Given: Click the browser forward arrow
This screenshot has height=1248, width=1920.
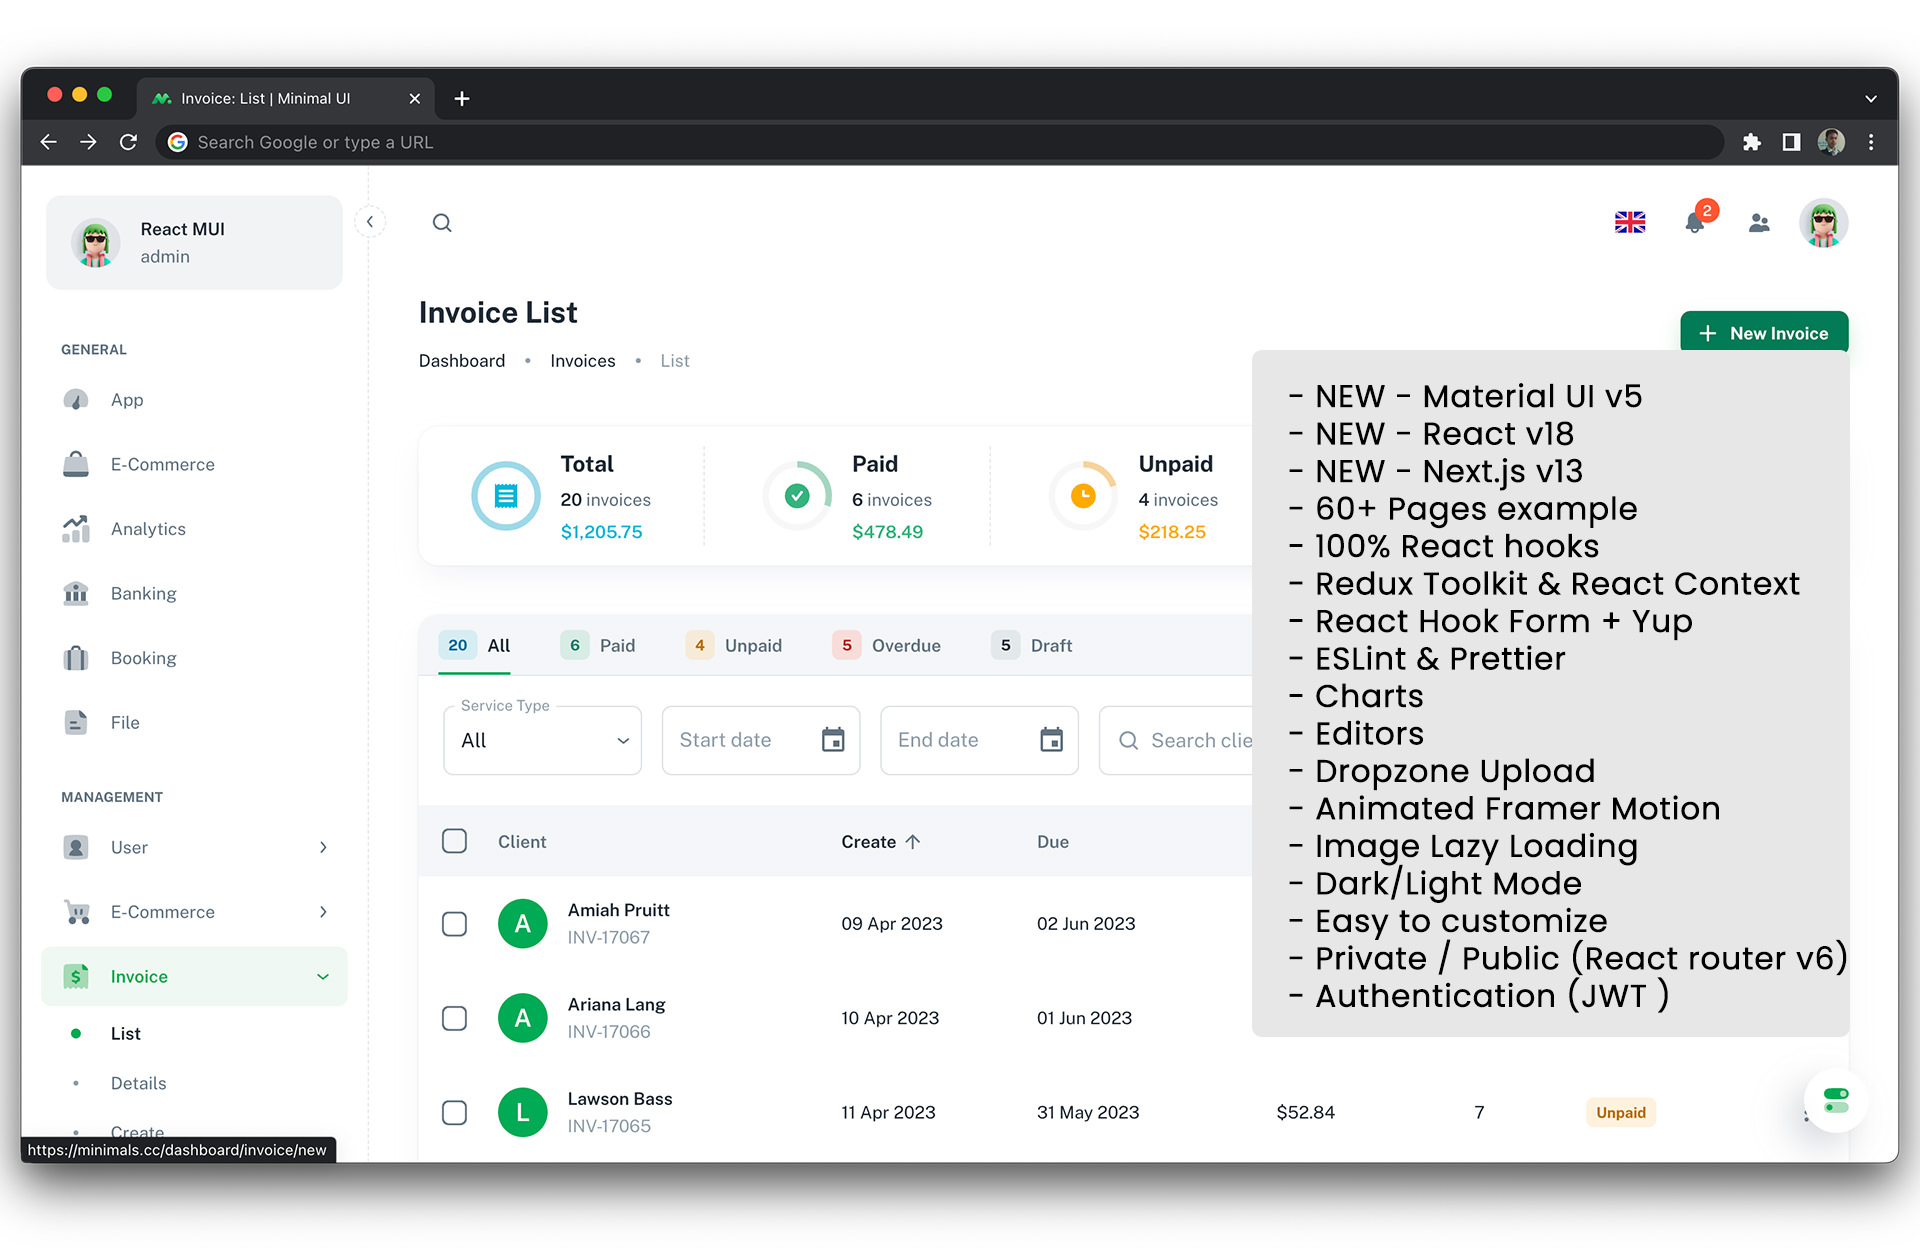Looking at the screenshot, I should 88,142.
